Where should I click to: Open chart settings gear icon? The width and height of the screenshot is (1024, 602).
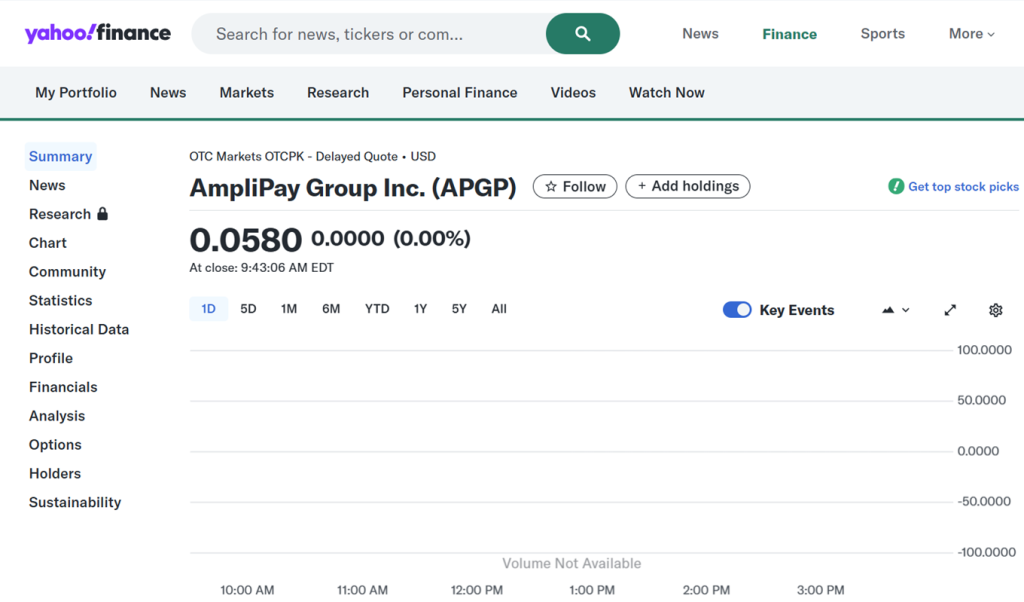[995, 310]
